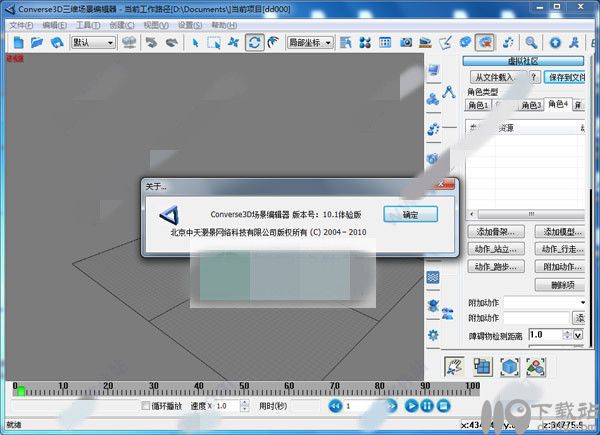600x435 pixels.
Task: Click the blue up-arrow circle icon
Action: (x=555, y=42)
